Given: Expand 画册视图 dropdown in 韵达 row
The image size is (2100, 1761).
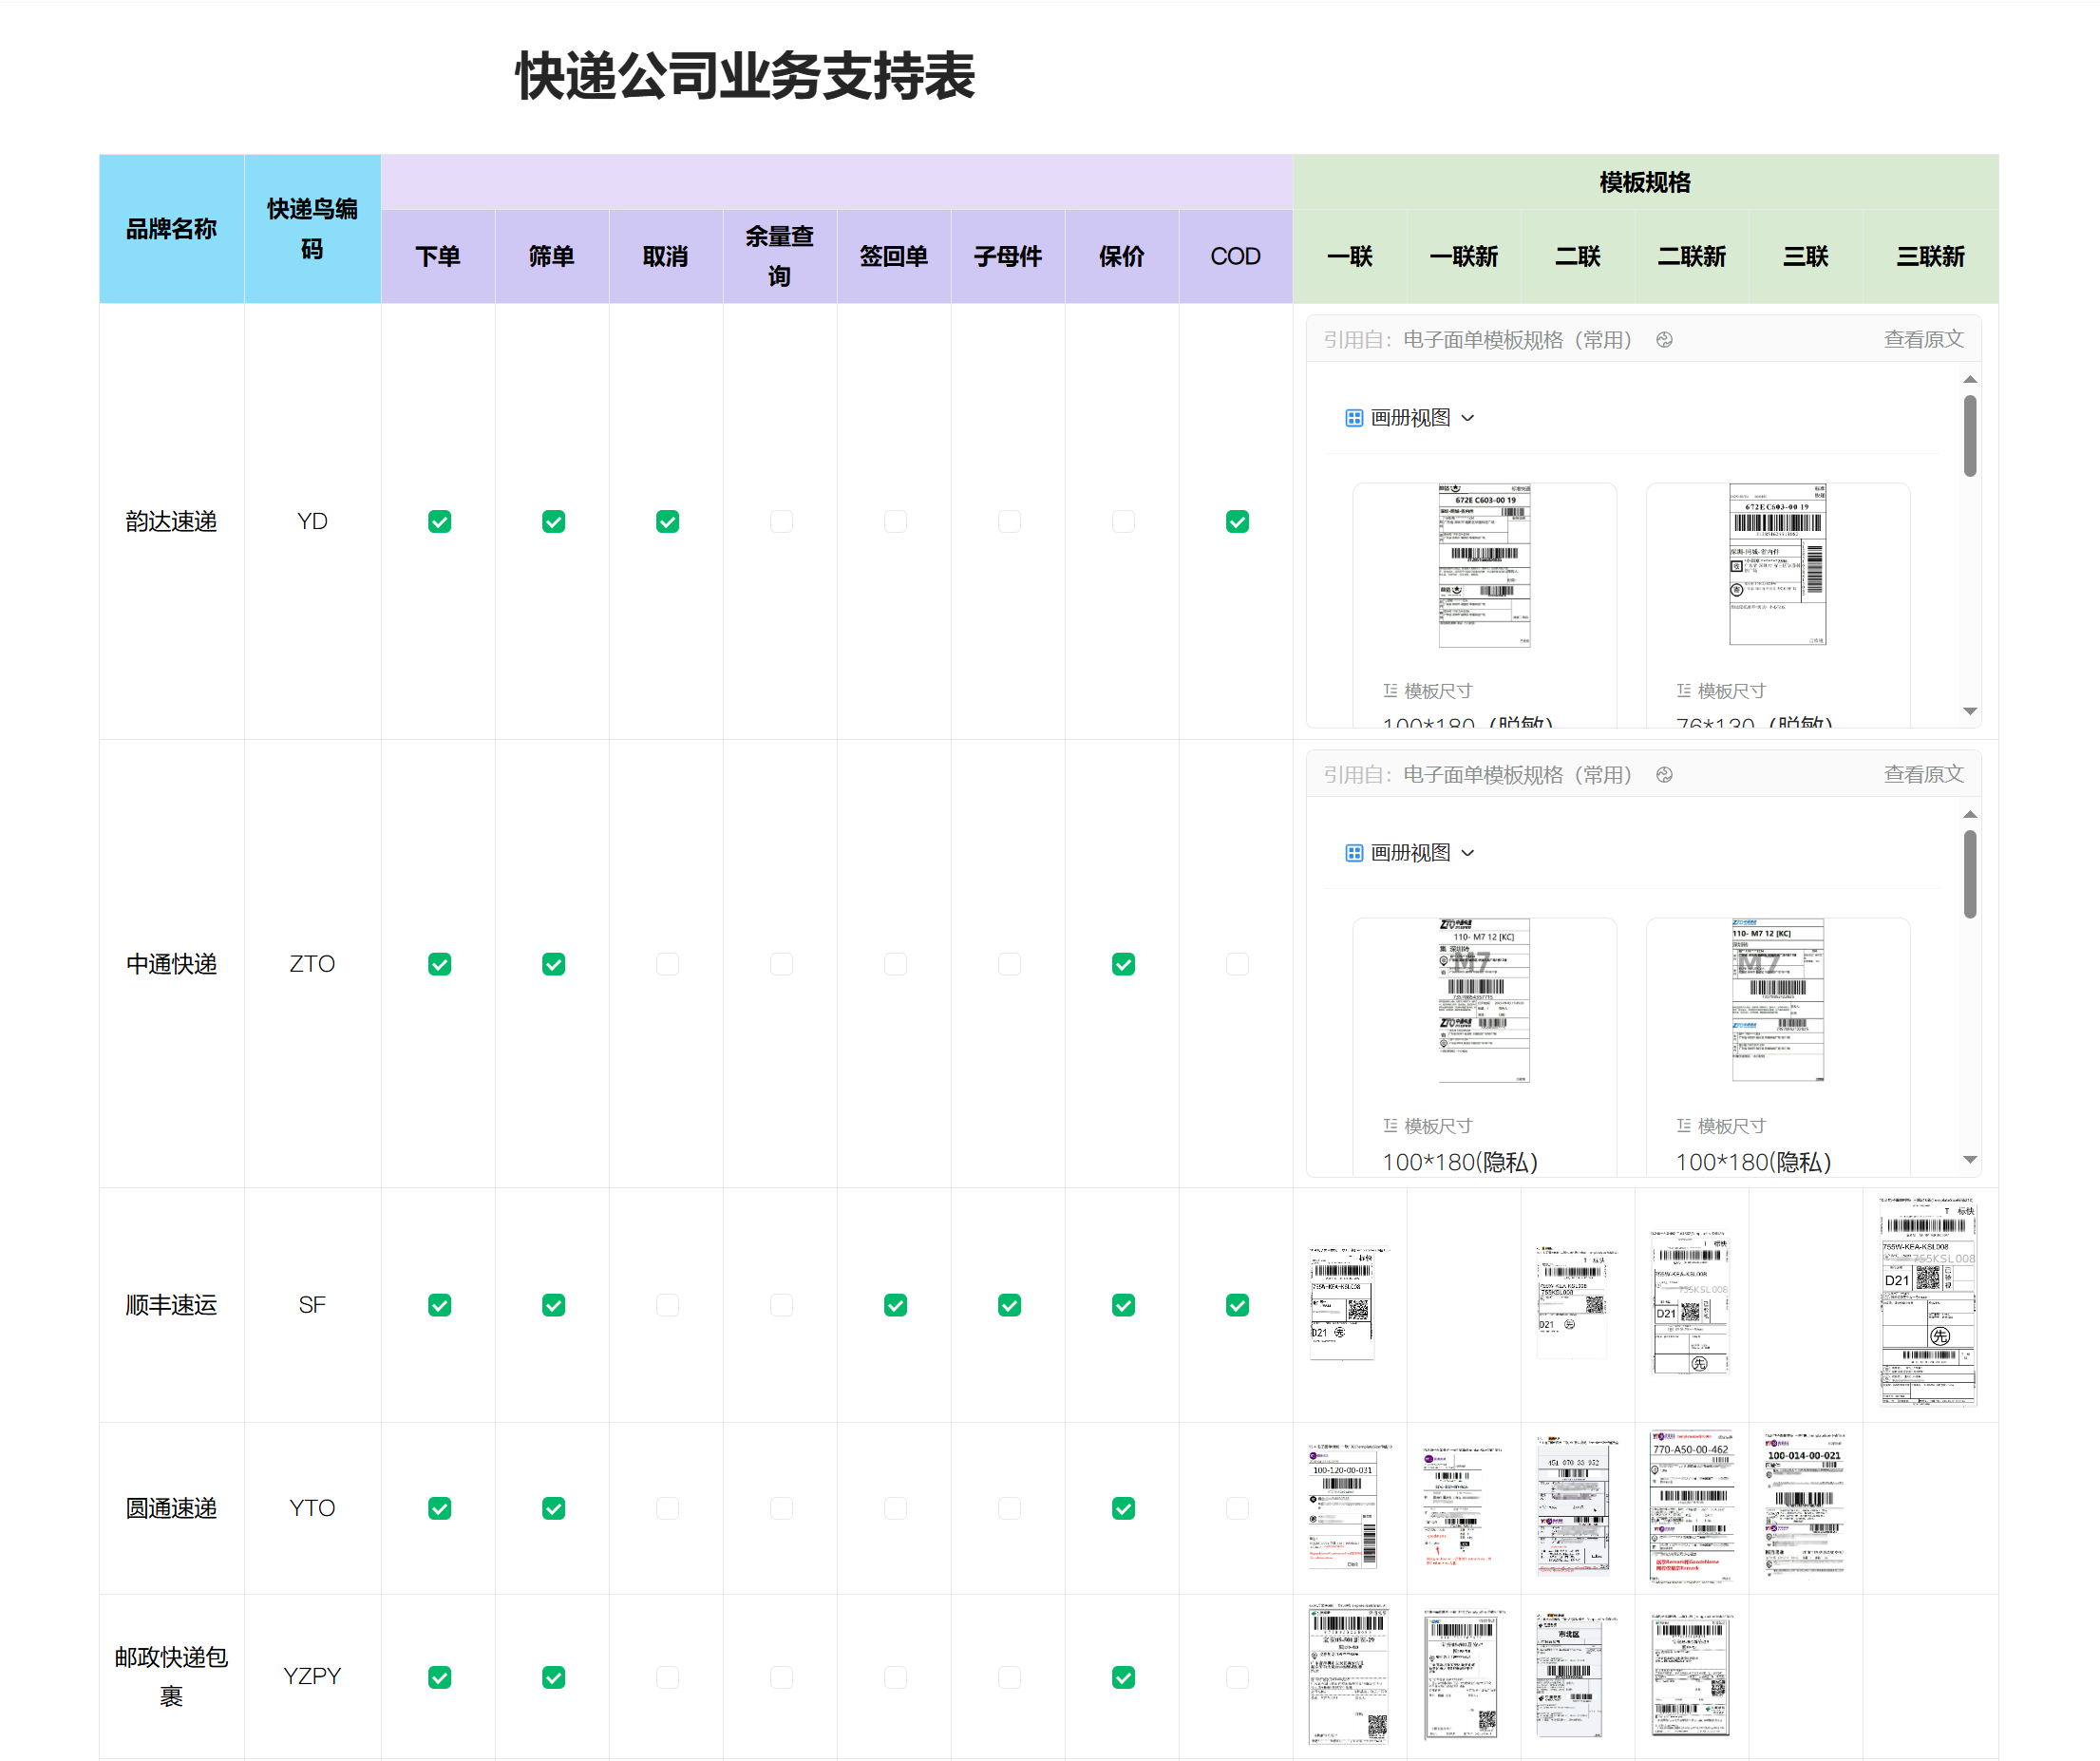Looking at the screenshot, I should point(1467,418).
